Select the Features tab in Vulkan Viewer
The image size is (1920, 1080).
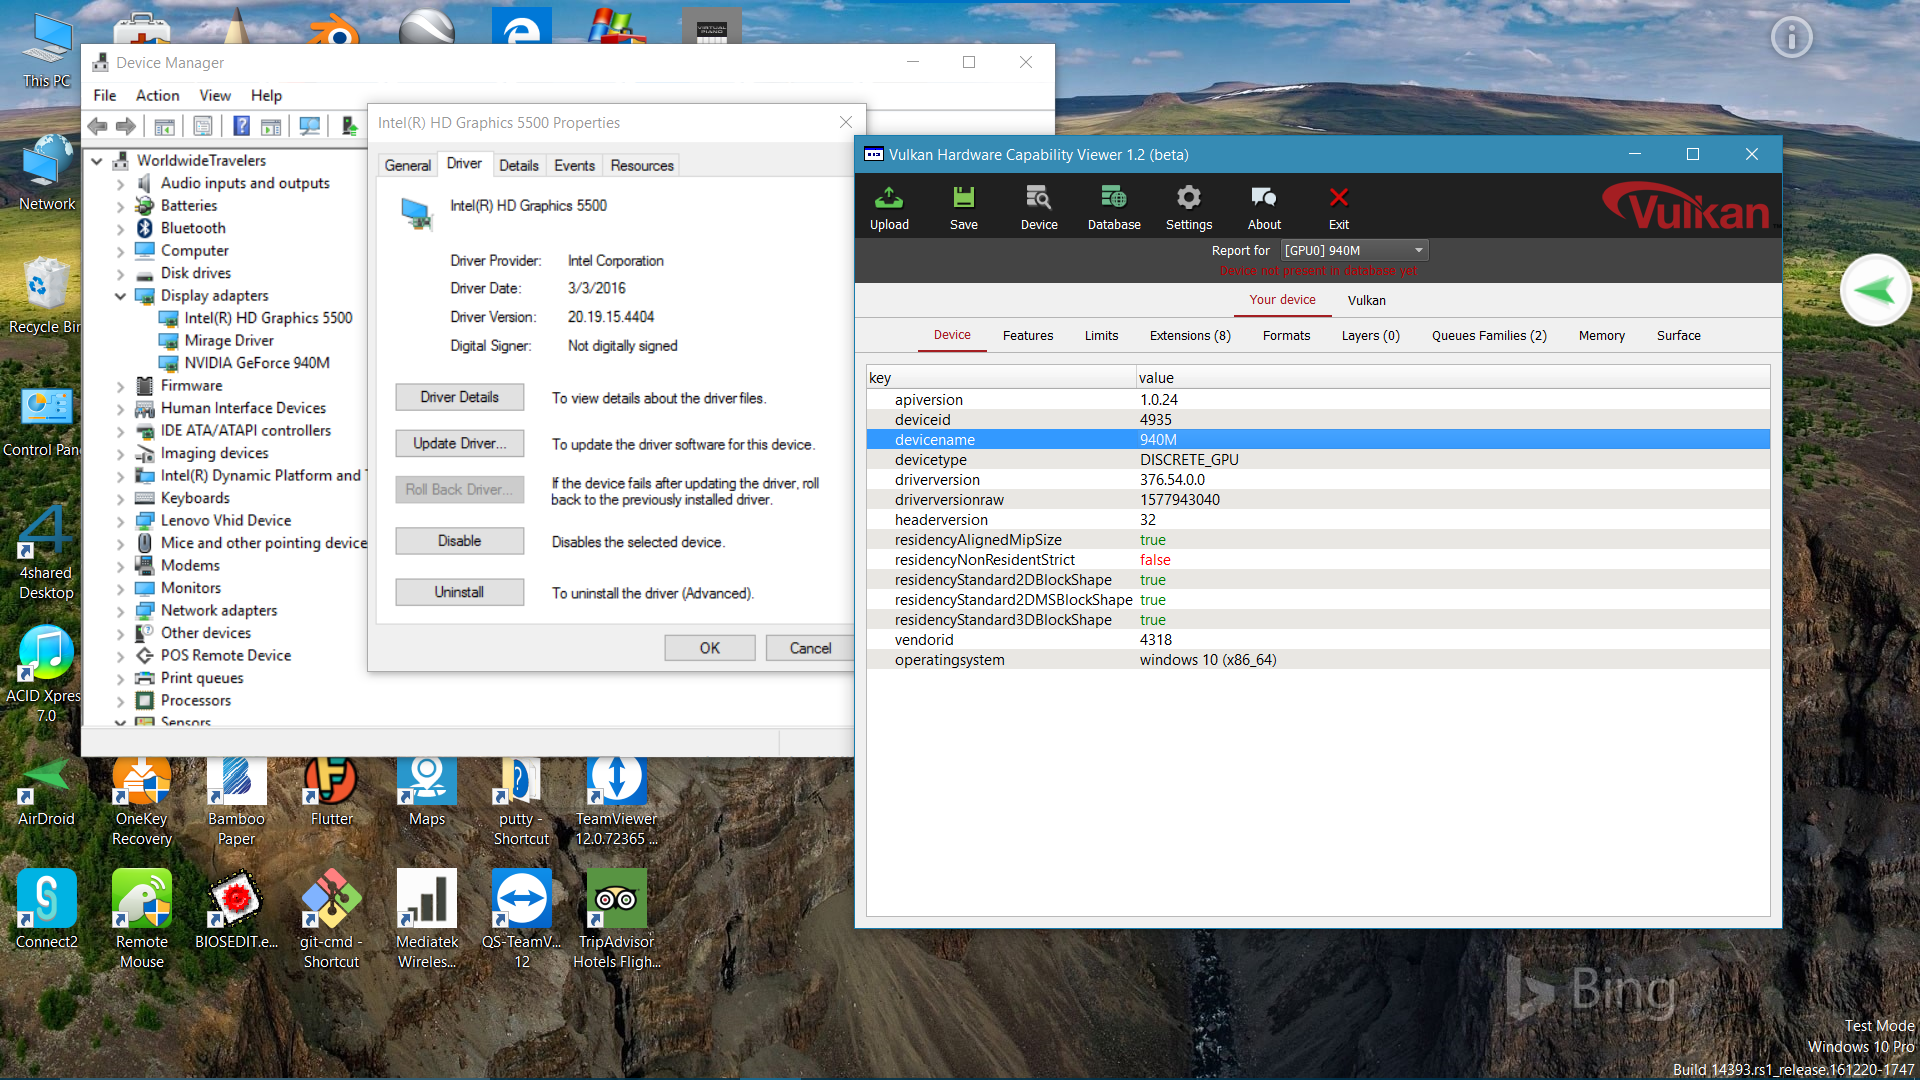1027,334
